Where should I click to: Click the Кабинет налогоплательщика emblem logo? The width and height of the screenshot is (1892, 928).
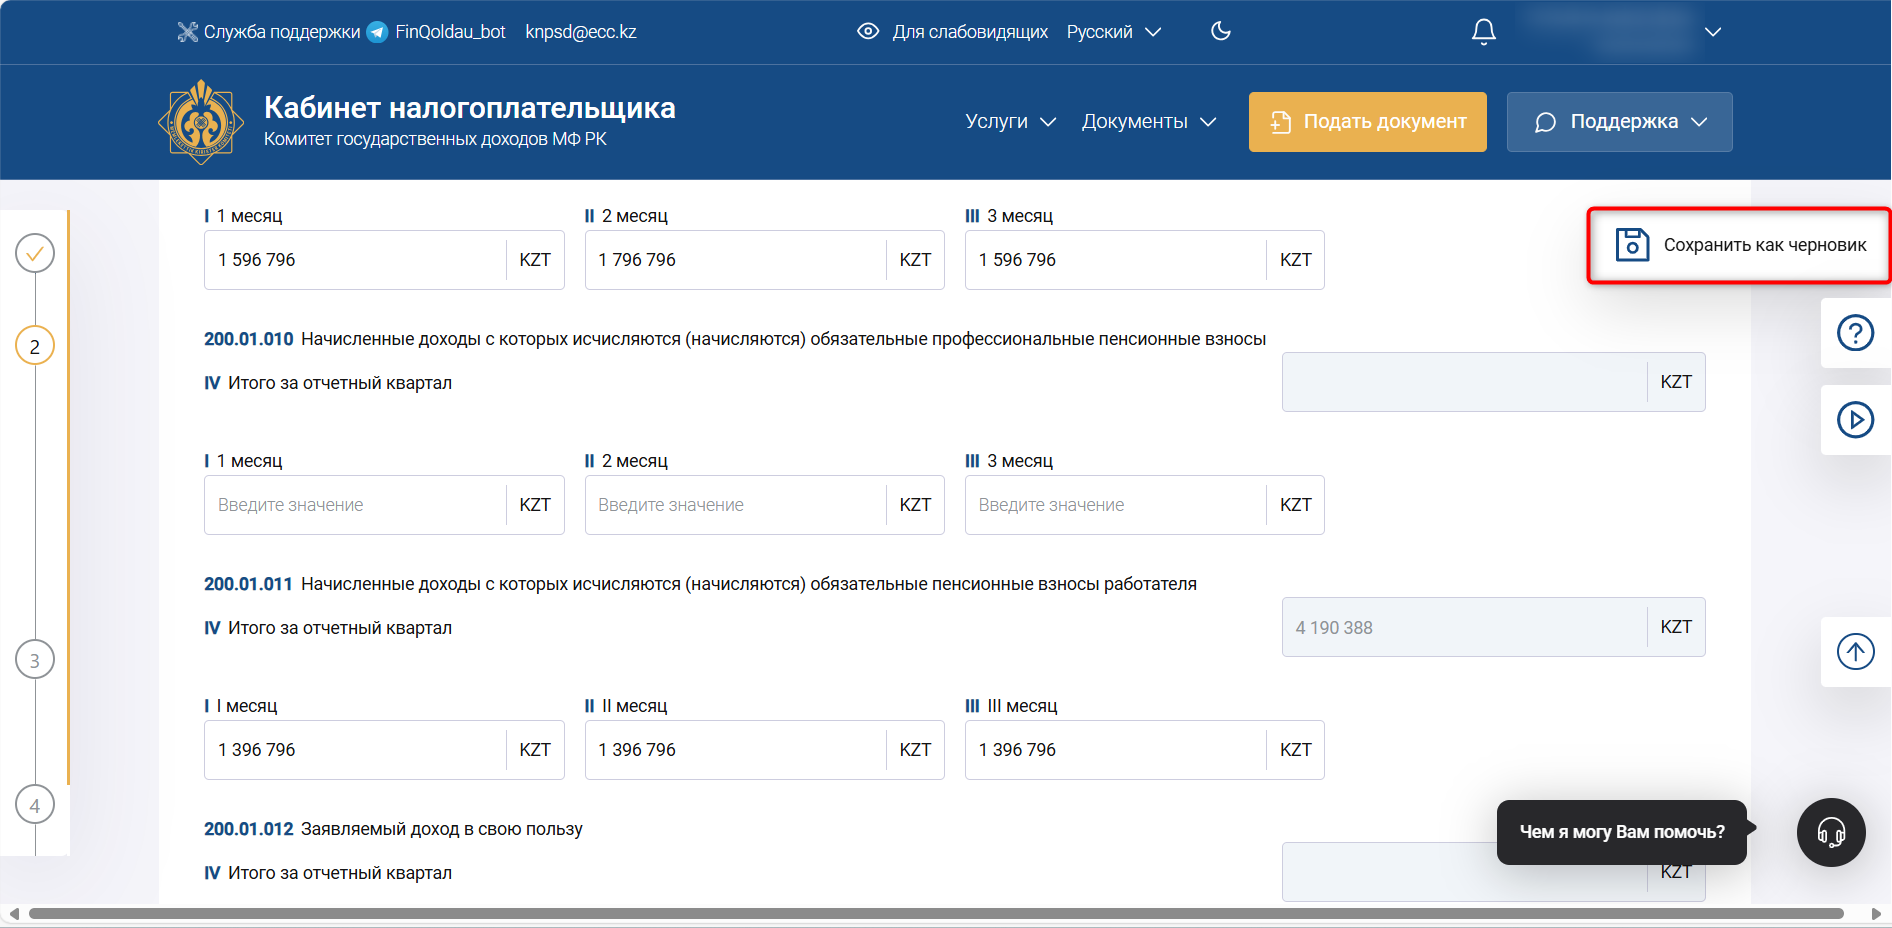pos(201,122)
